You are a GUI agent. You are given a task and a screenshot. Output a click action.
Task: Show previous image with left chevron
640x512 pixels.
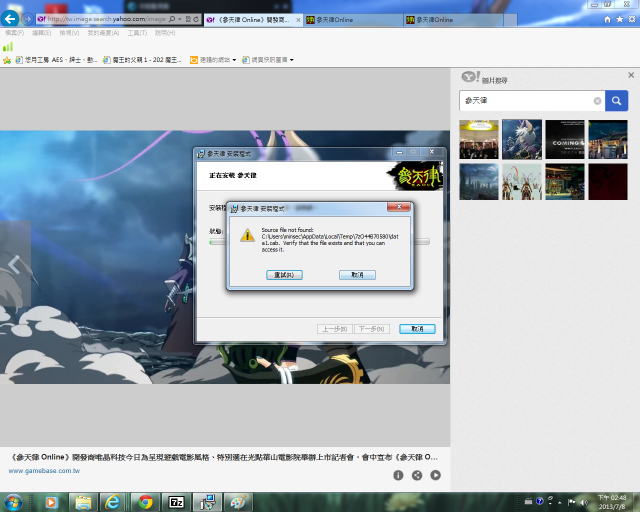tap(15, 265)
